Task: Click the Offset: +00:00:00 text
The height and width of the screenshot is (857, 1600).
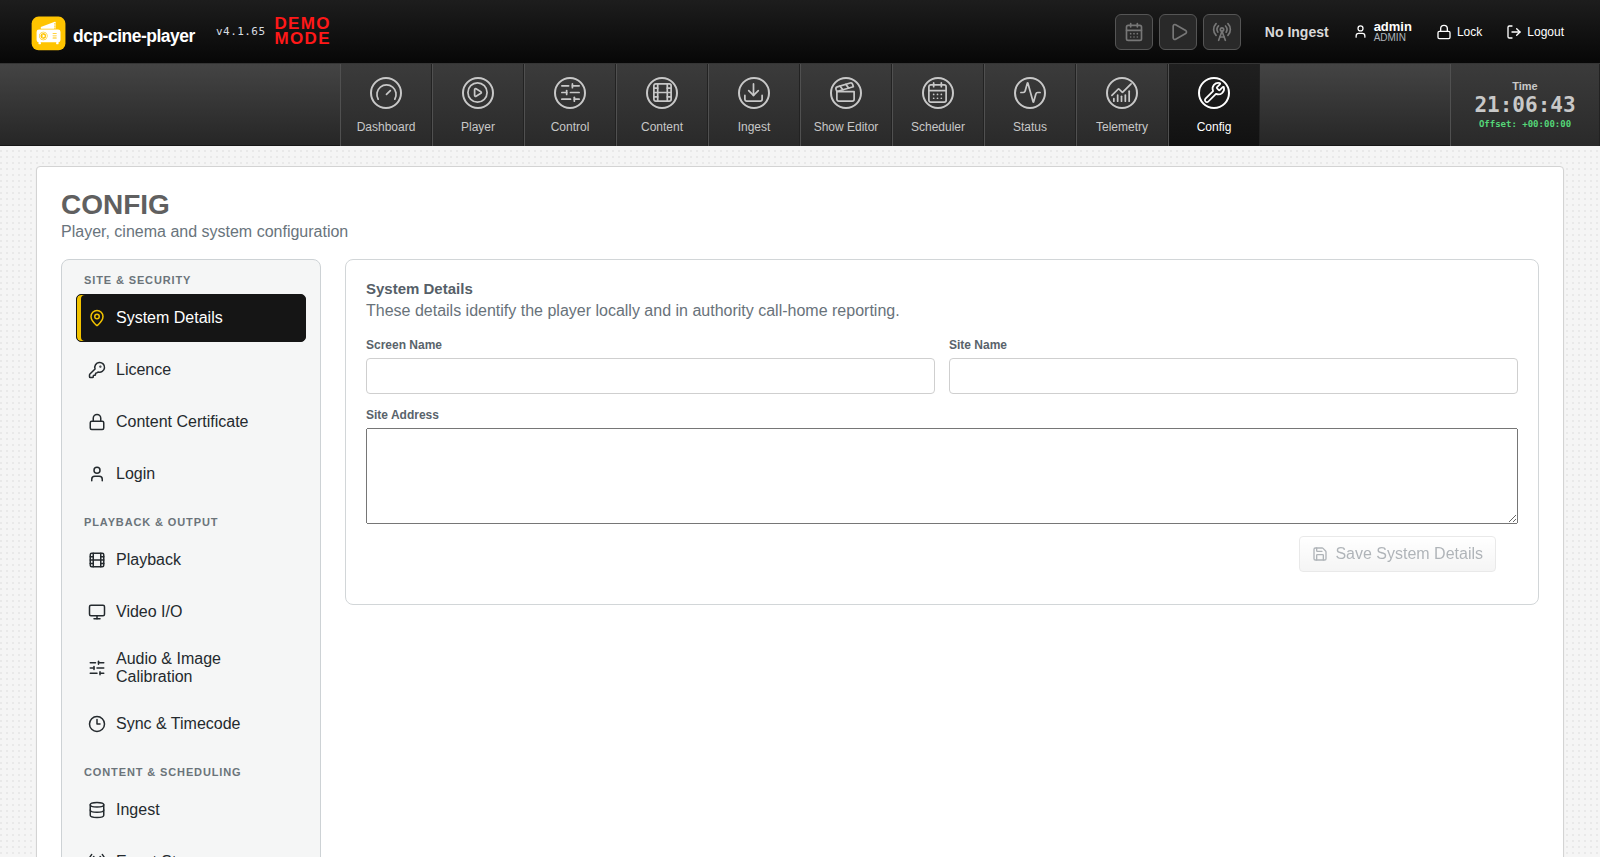Action: 1525,124
